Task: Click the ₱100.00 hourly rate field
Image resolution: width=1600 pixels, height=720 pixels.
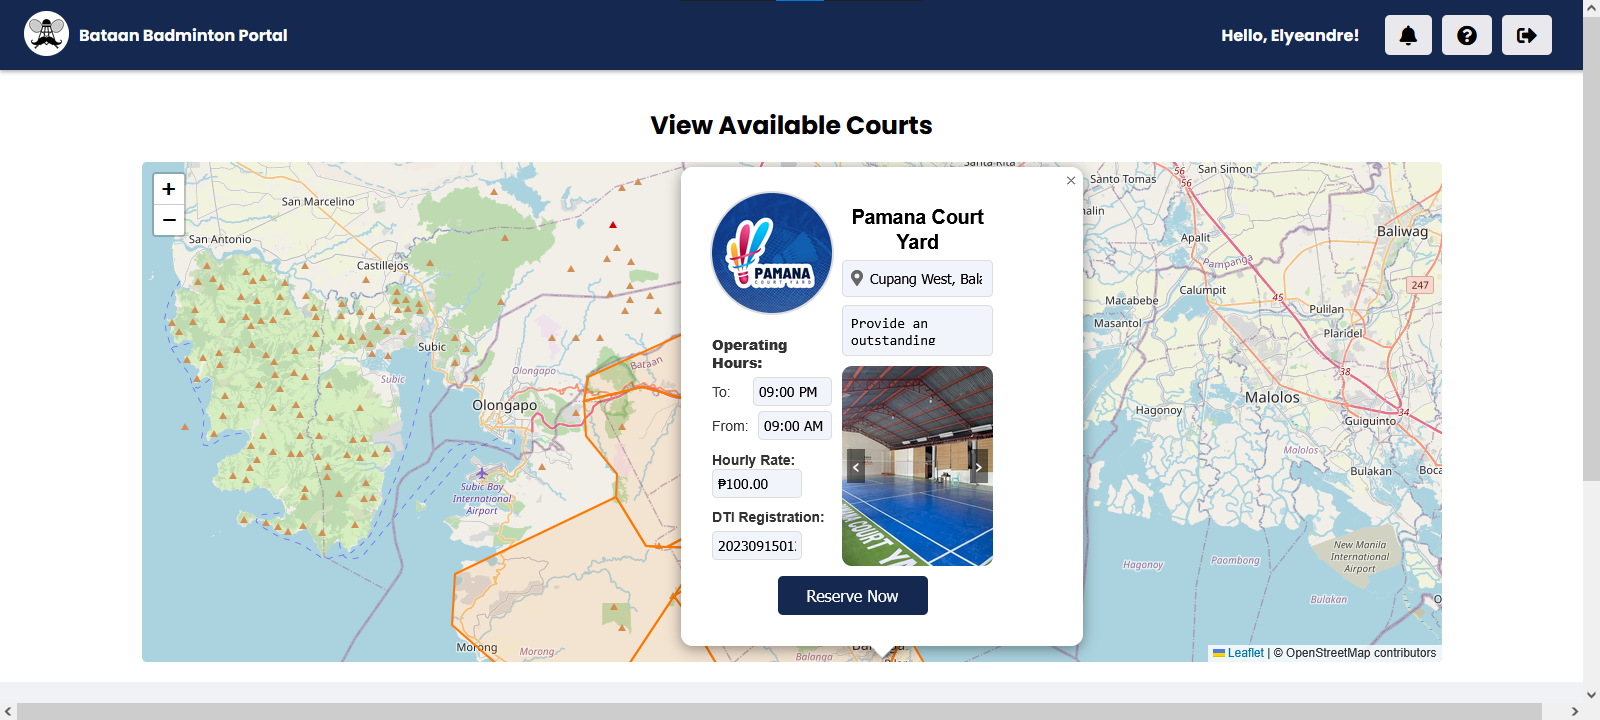Action: point(757,484)
